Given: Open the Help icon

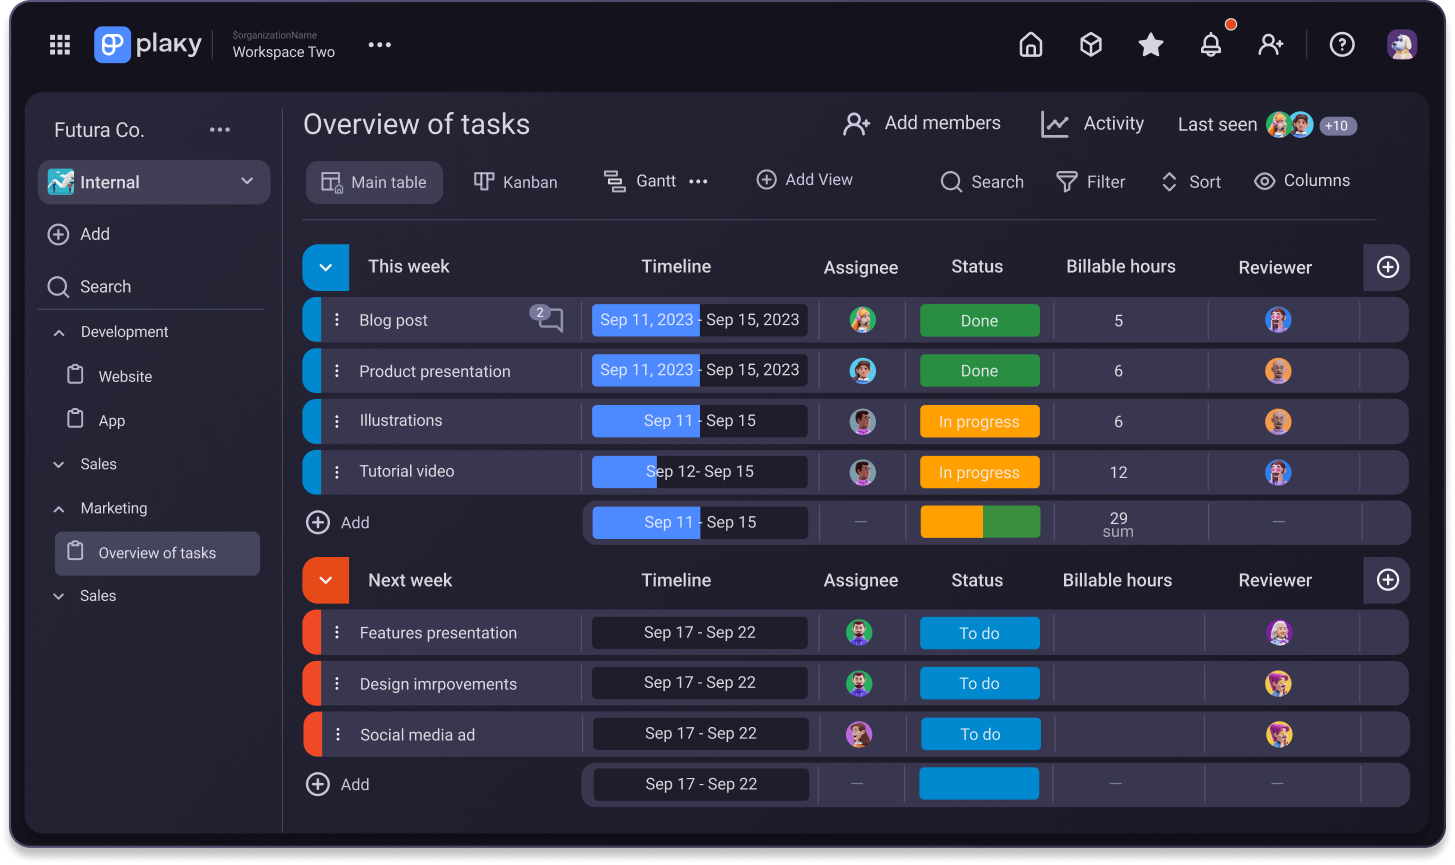Looking at the screenshot, I should coord(1341,44).
